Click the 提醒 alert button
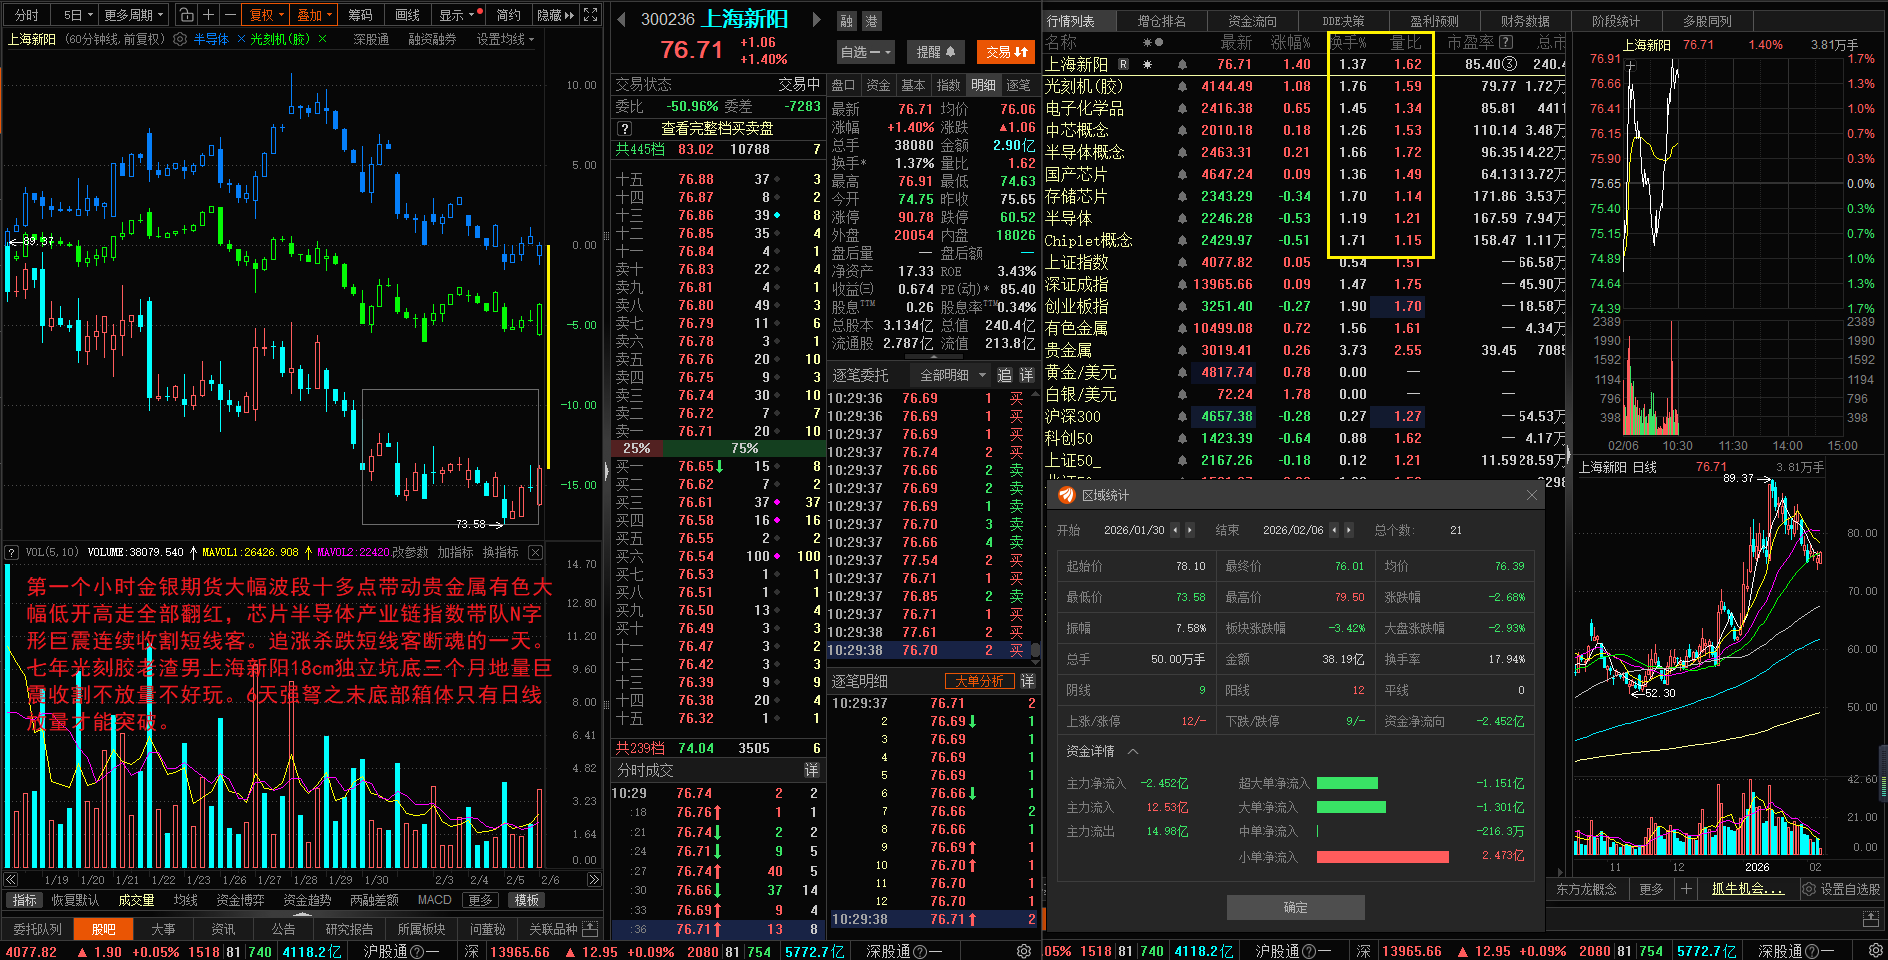This screenshot has width=1888, height=960. tap(936, 51)
